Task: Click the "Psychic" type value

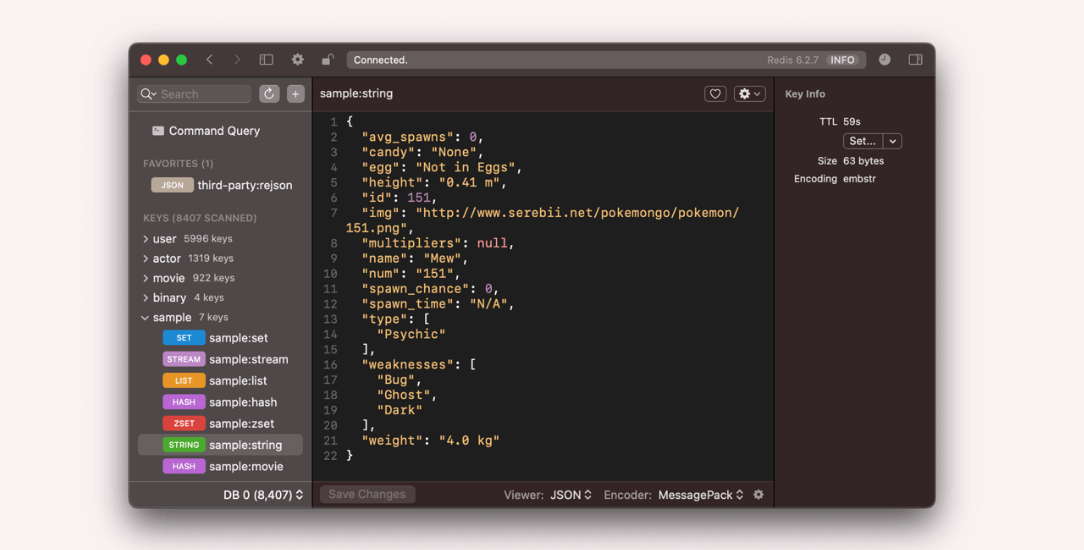Action: click(x=411, y=334)
